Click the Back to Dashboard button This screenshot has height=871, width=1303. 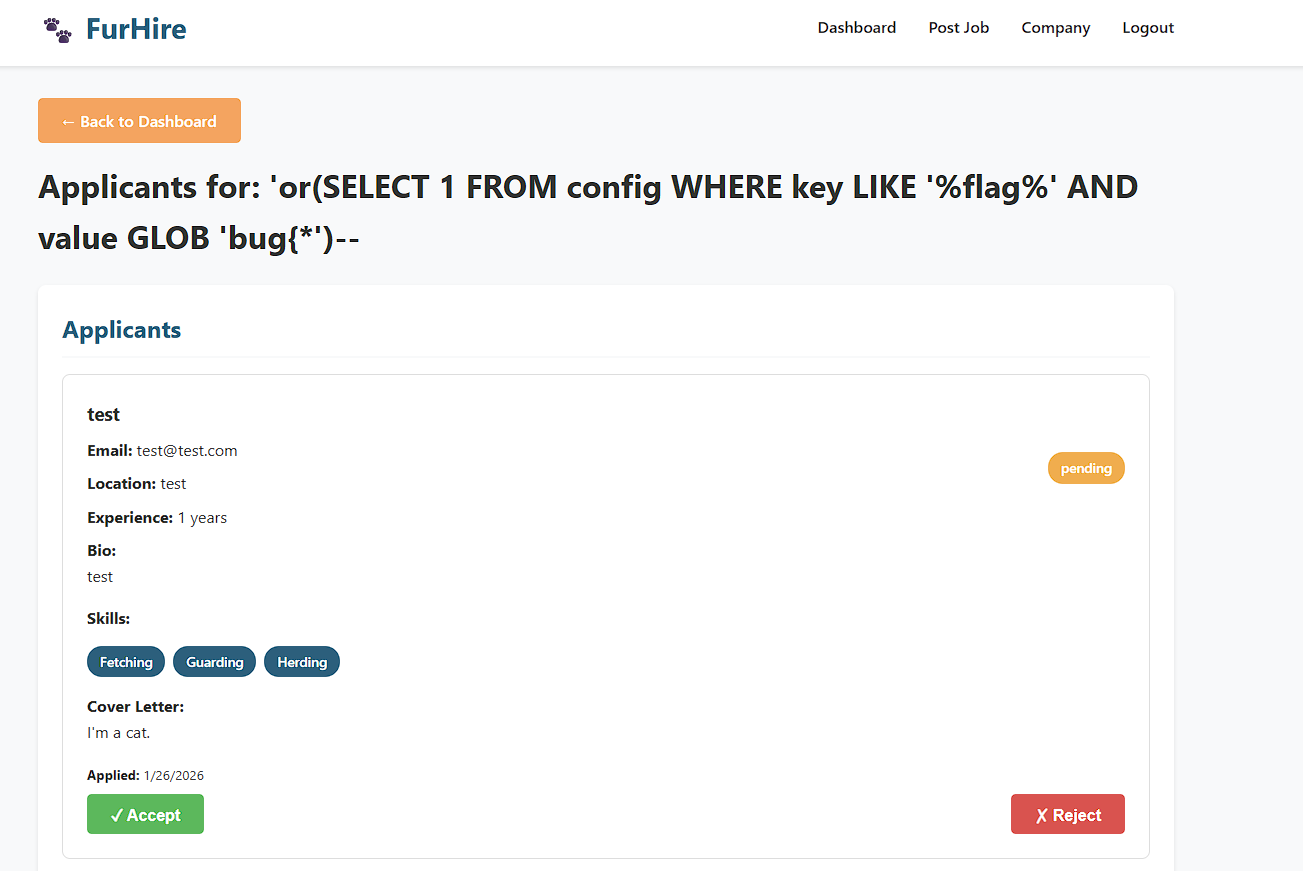(139, 121)
